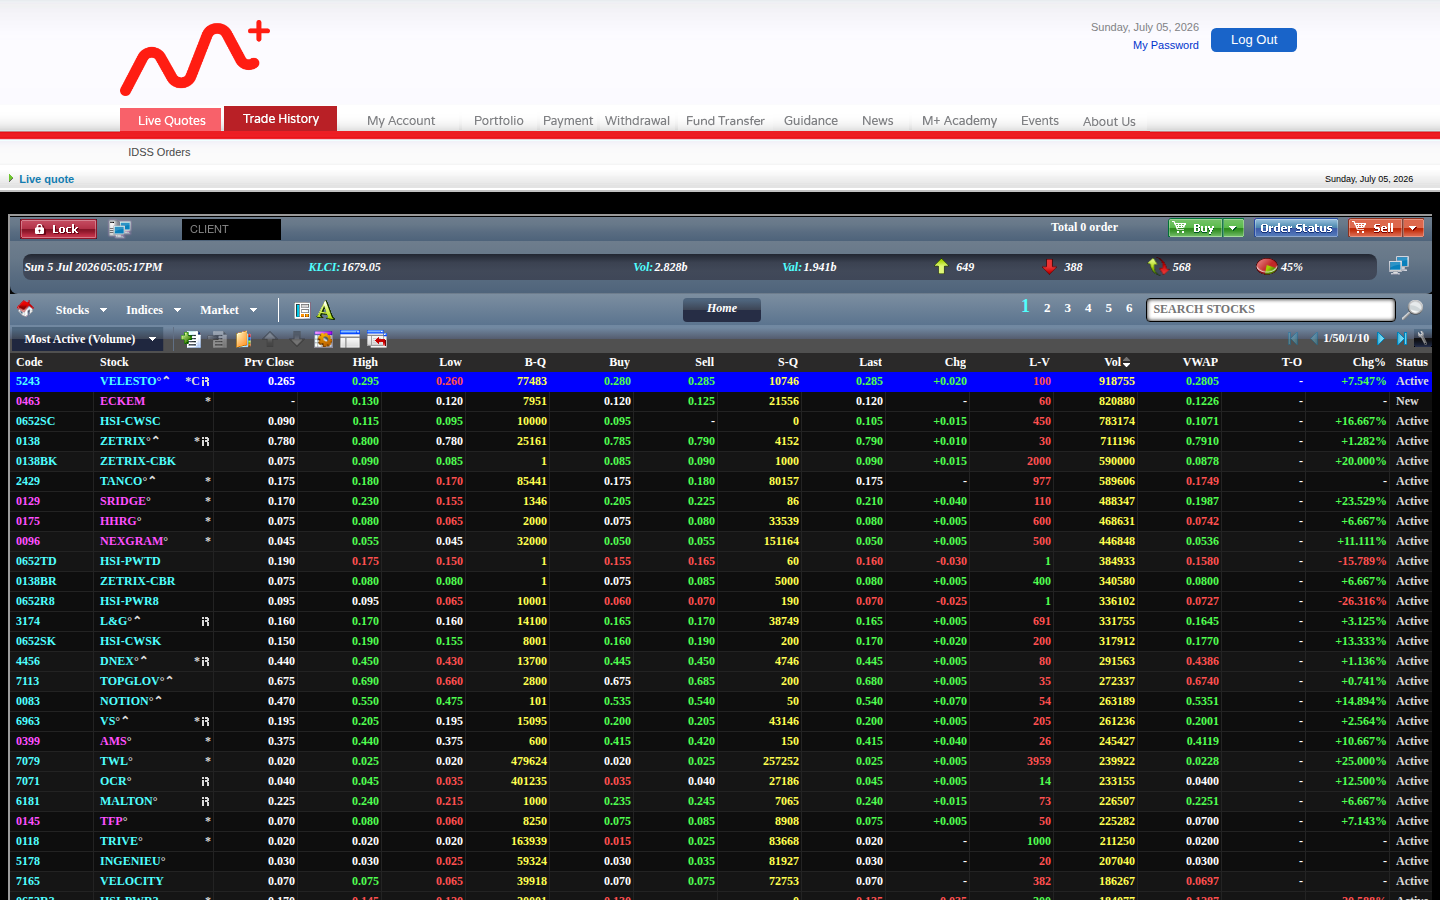Open the Withdrawal menu item
The height and width of the screenshot is (900, 1440).
(637, 120)
